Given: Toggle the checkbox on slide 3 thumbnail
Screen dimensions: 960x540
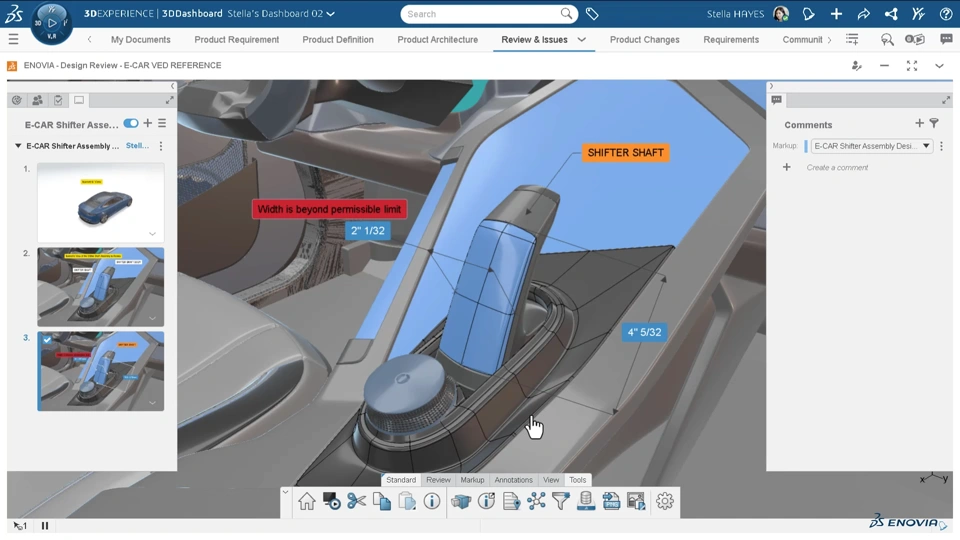Looking at the screenshot, I should (47, 340).
